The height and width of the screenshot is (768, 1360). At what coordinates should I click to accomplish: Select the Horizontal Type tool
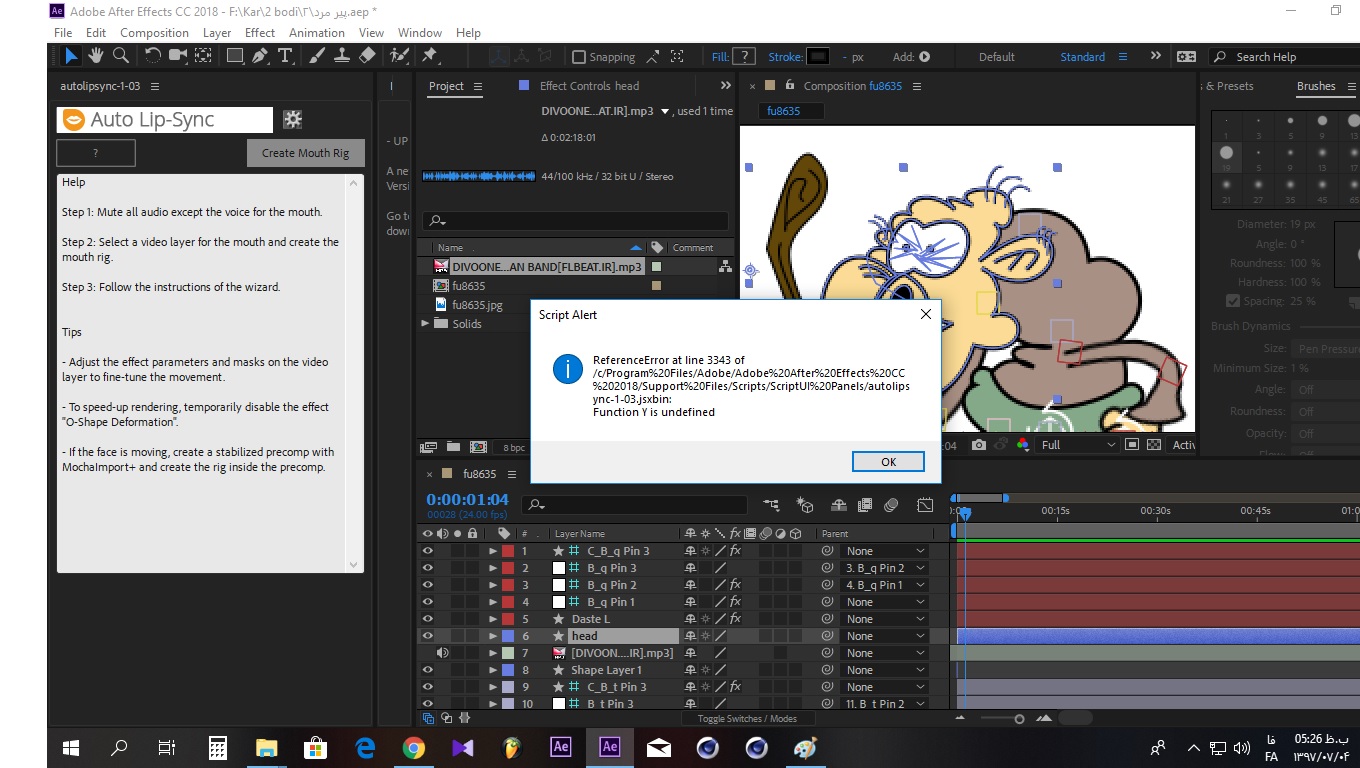[285, 56]
